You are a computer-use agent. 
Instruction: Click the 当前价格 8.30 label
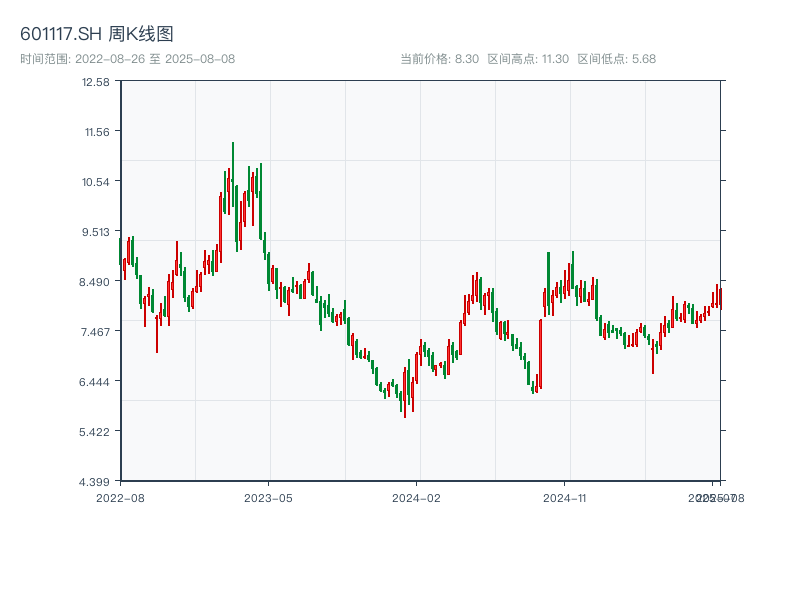point(439,59)
